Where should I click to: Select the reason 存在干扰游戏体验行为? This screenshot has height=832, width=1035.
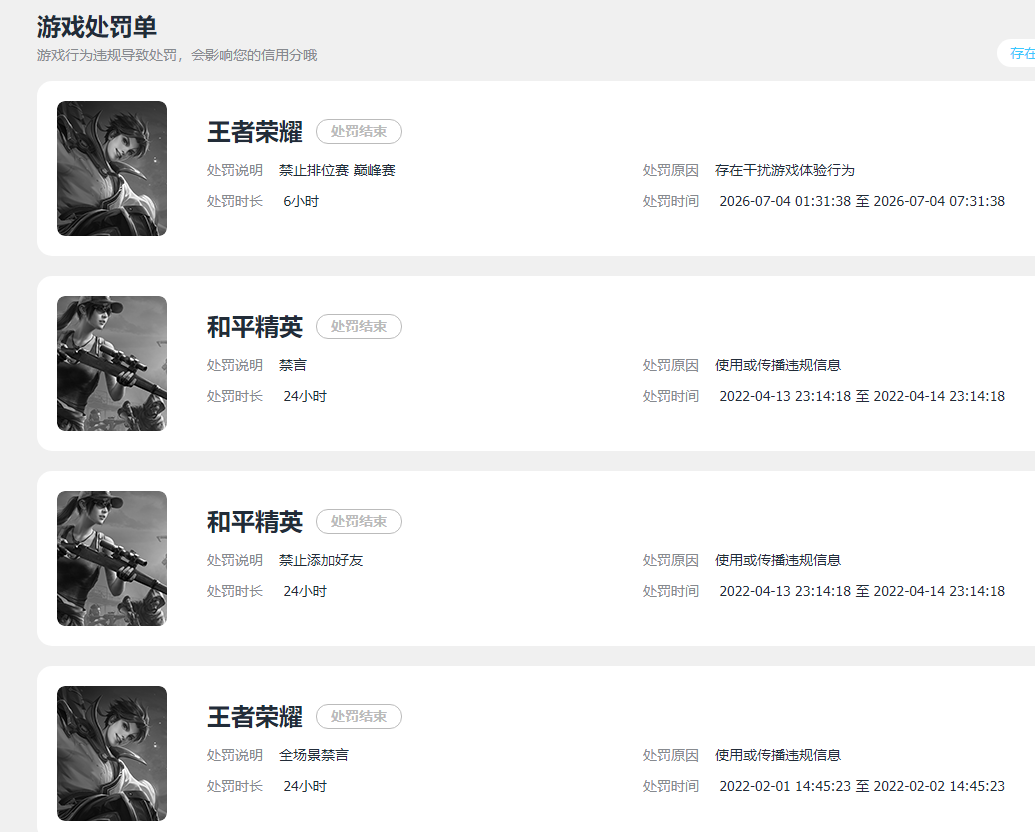point(785,170)
